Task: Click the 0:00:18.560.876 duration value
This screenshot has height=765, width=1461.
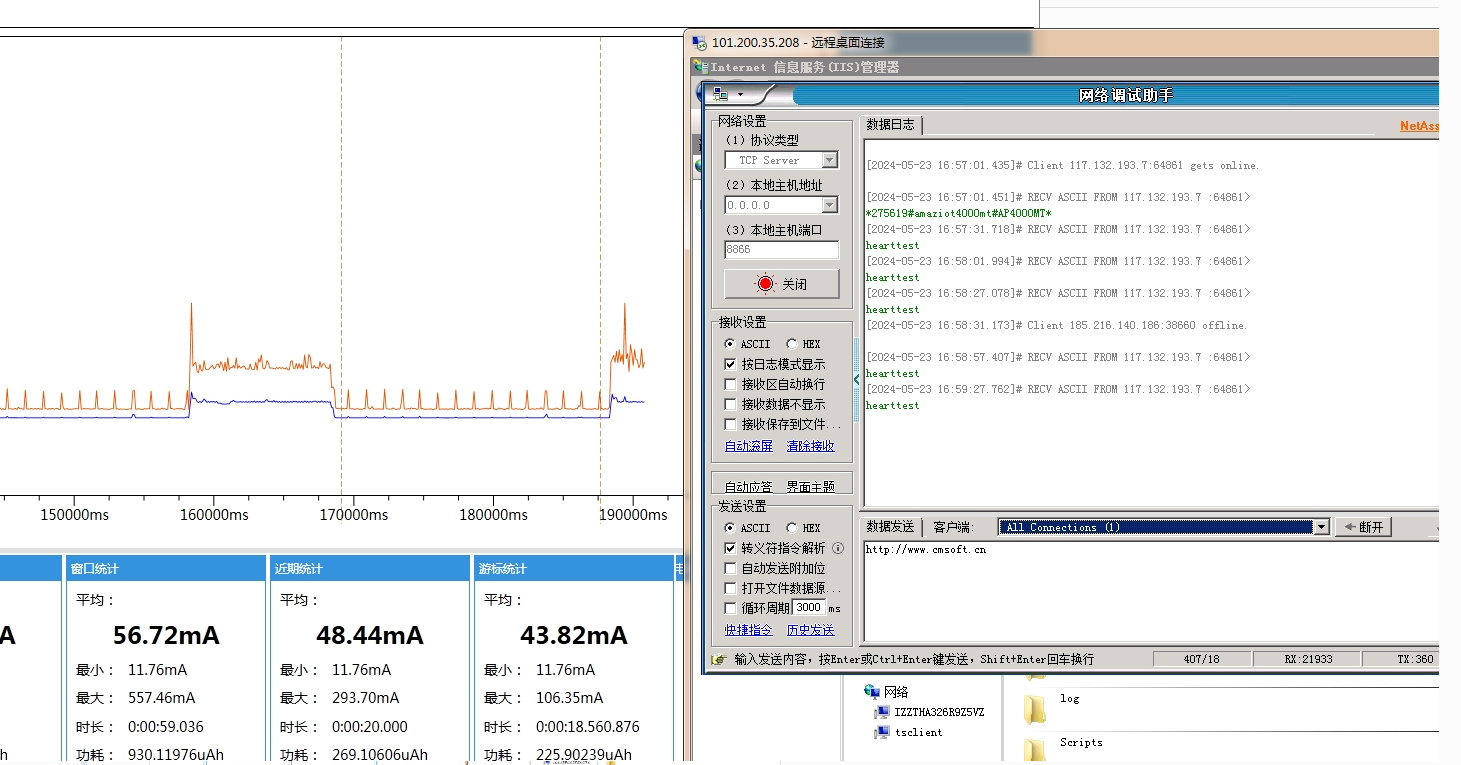Action: (x=588, y=727)
